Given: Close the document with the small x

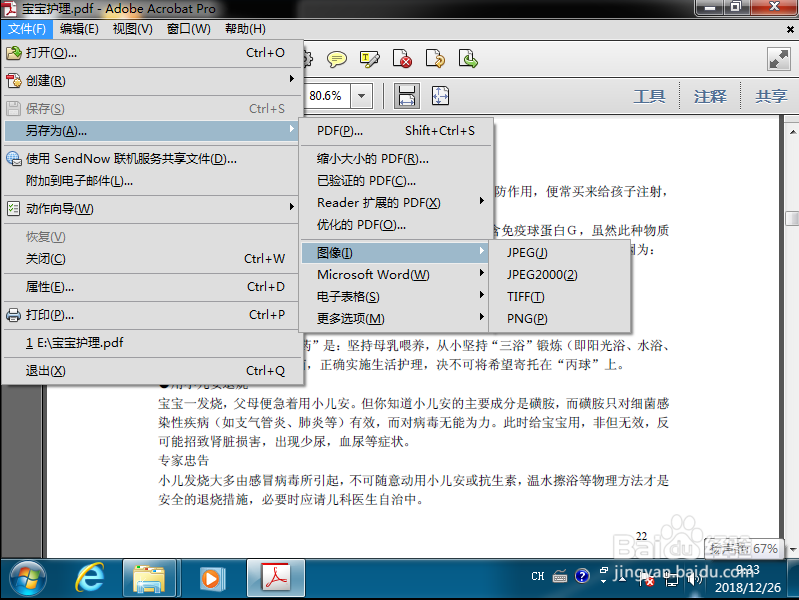Looking at the screenshot, I should pos(790,30).
